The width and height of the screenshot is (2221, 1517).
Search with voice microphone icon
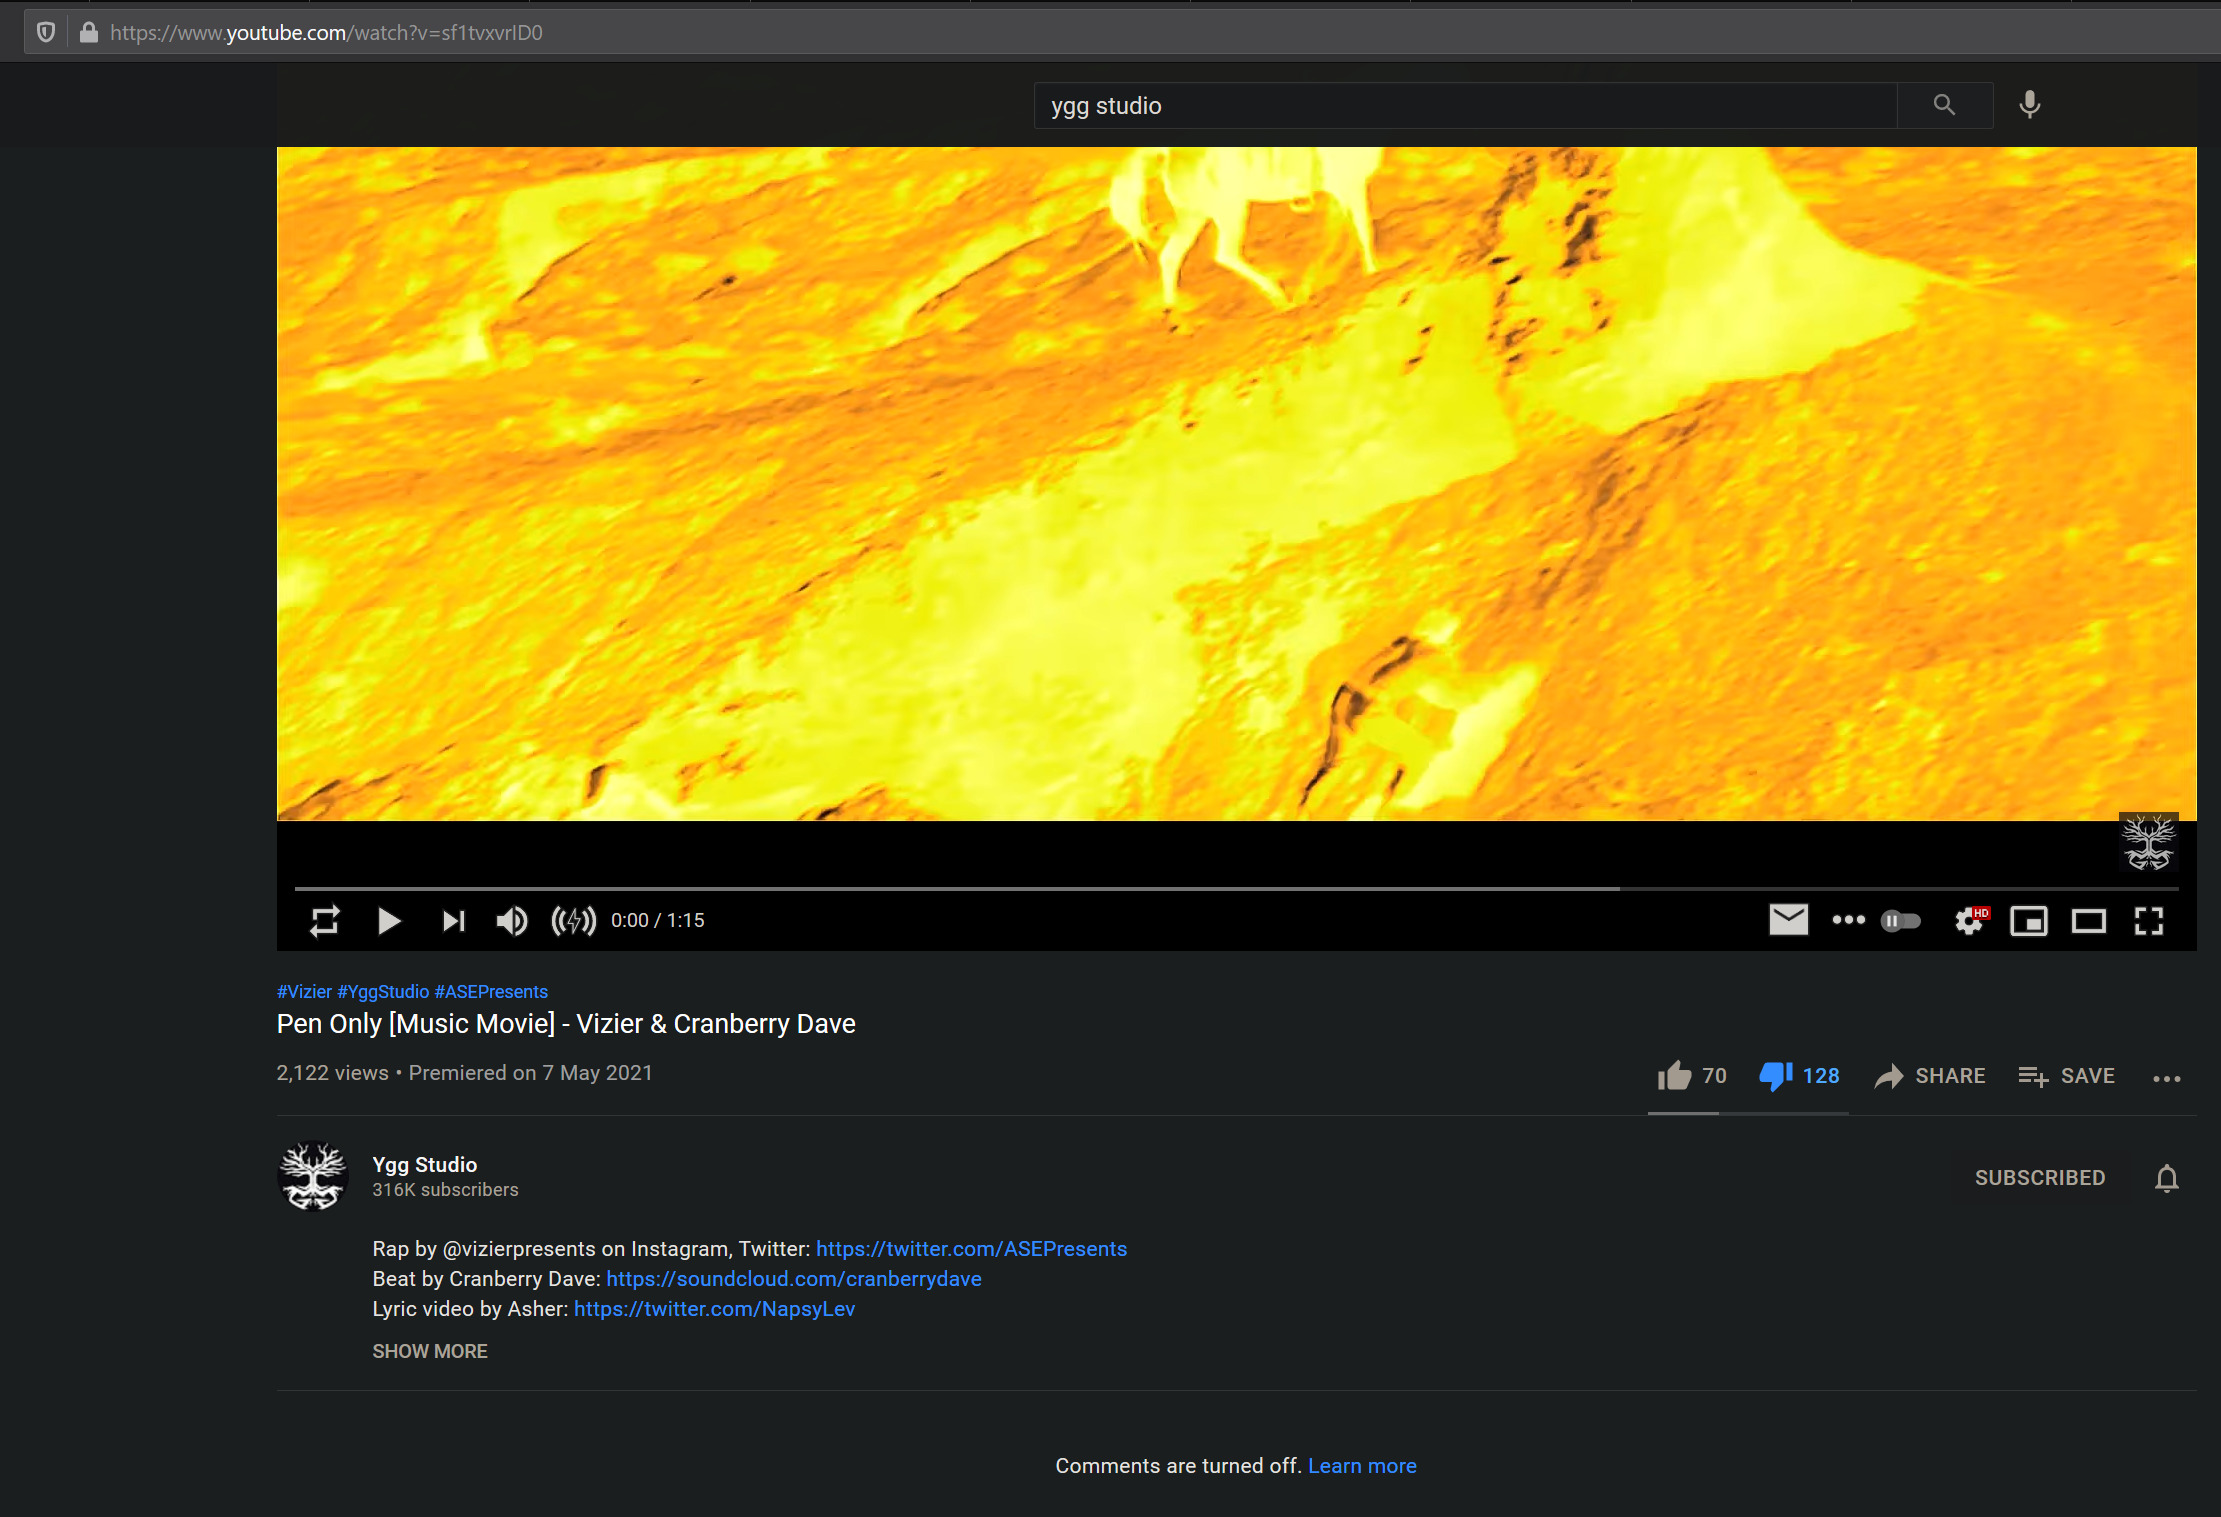point(2030,104)
